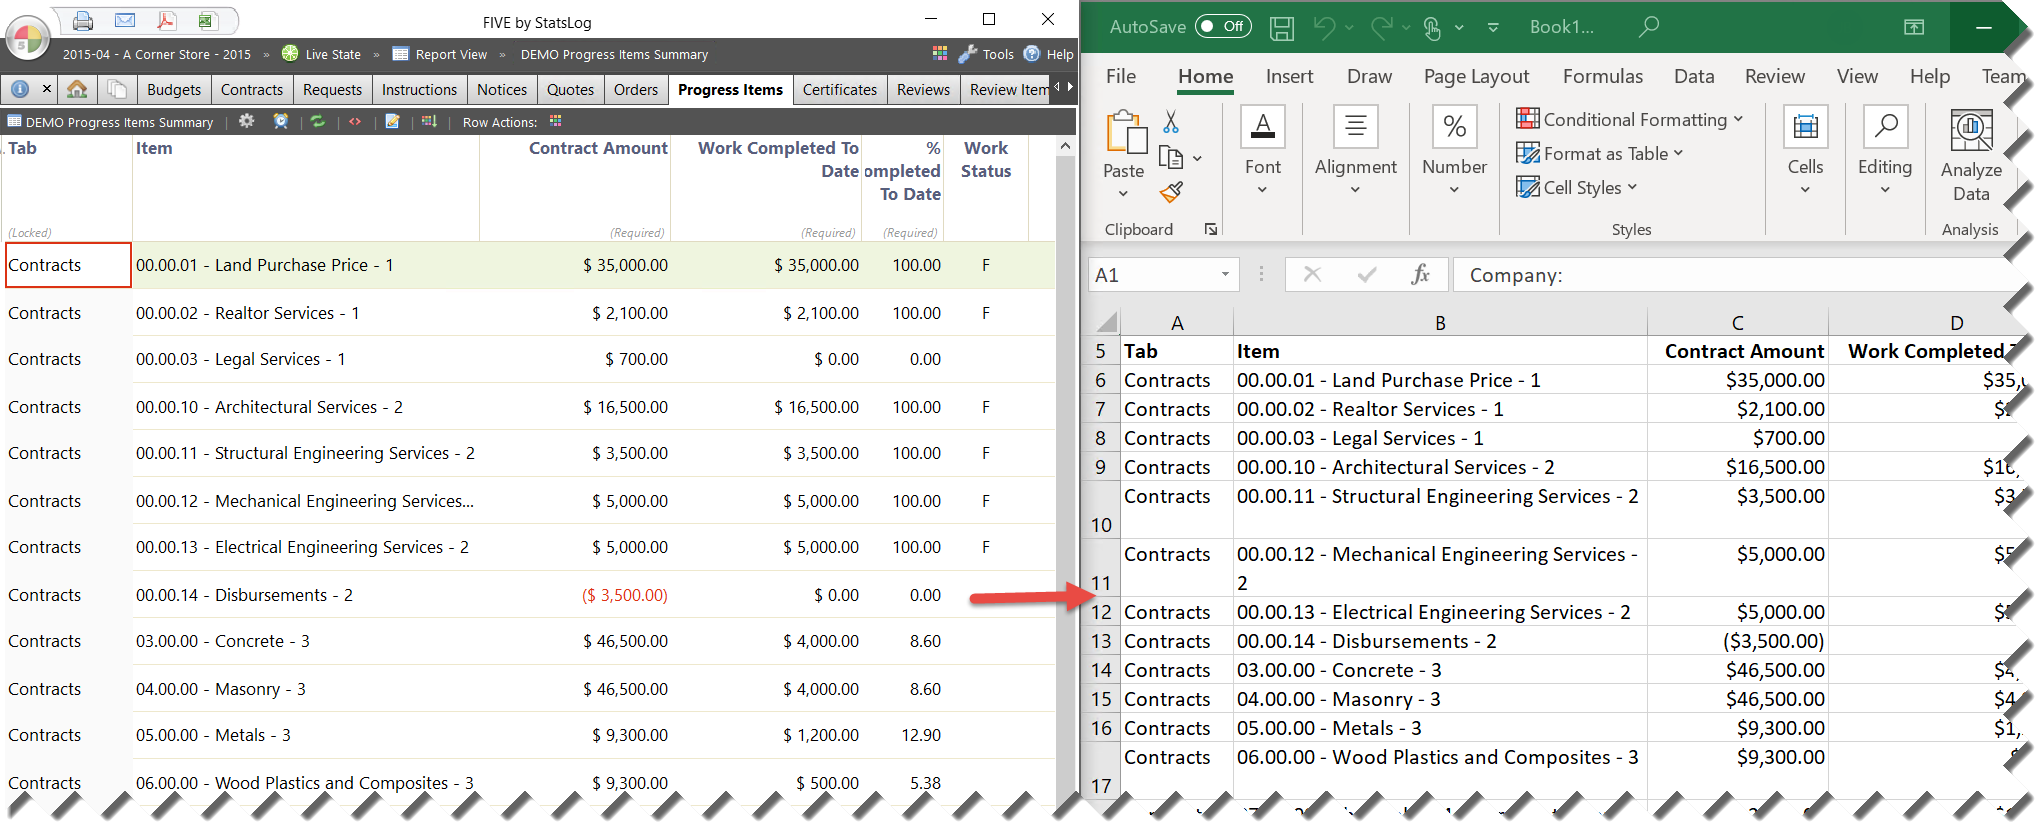Click the colored grid icon next to Tools
This screenshot has height=831, width=2043.
pyautogui.click(x=940, y=53)
